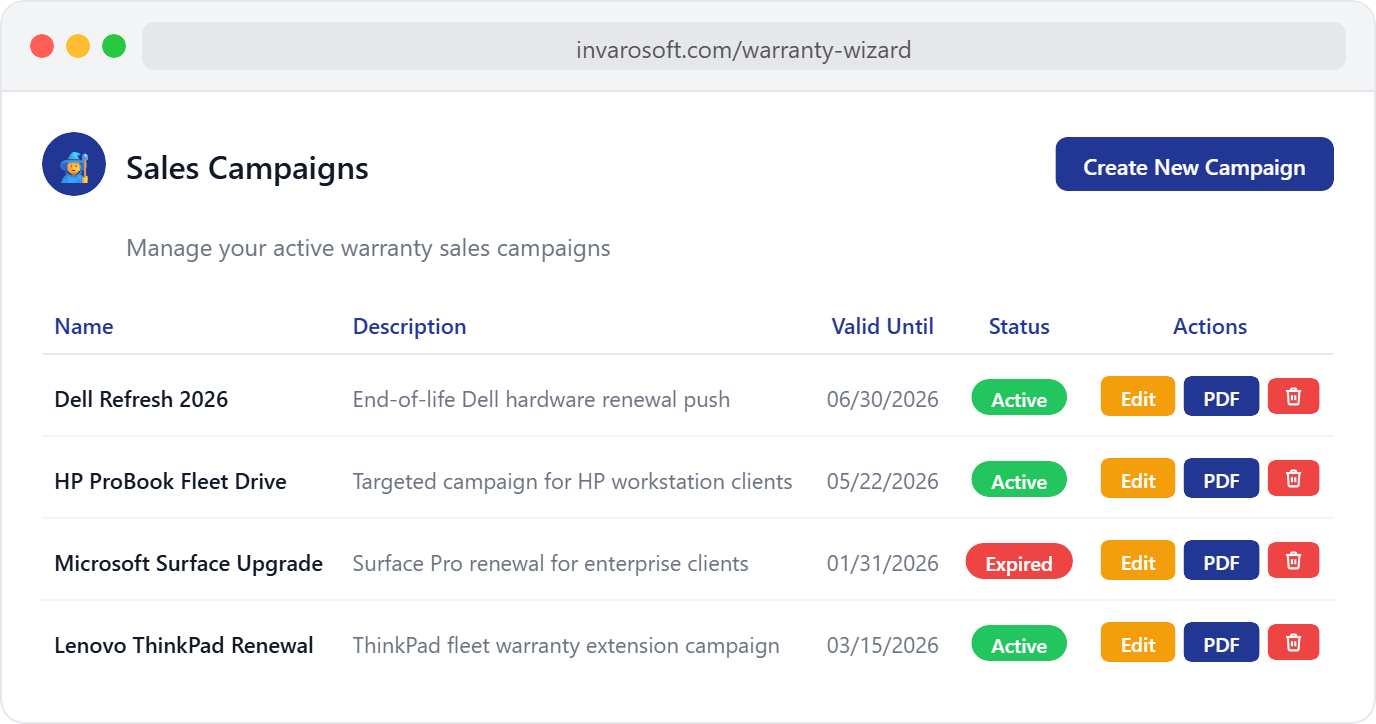Click the Name column header

(84, 327)
